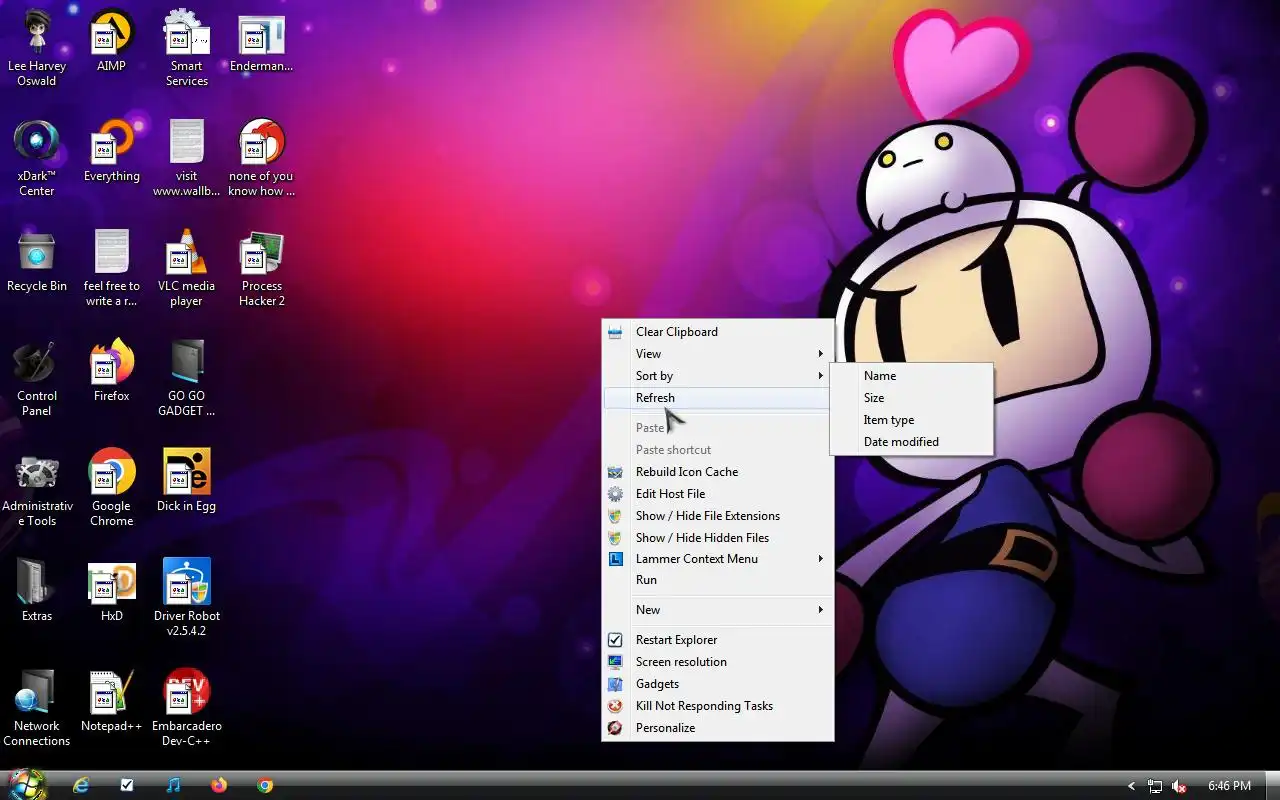
Task: Expand the Sort by submenu
Action: (x=718, y=376)
